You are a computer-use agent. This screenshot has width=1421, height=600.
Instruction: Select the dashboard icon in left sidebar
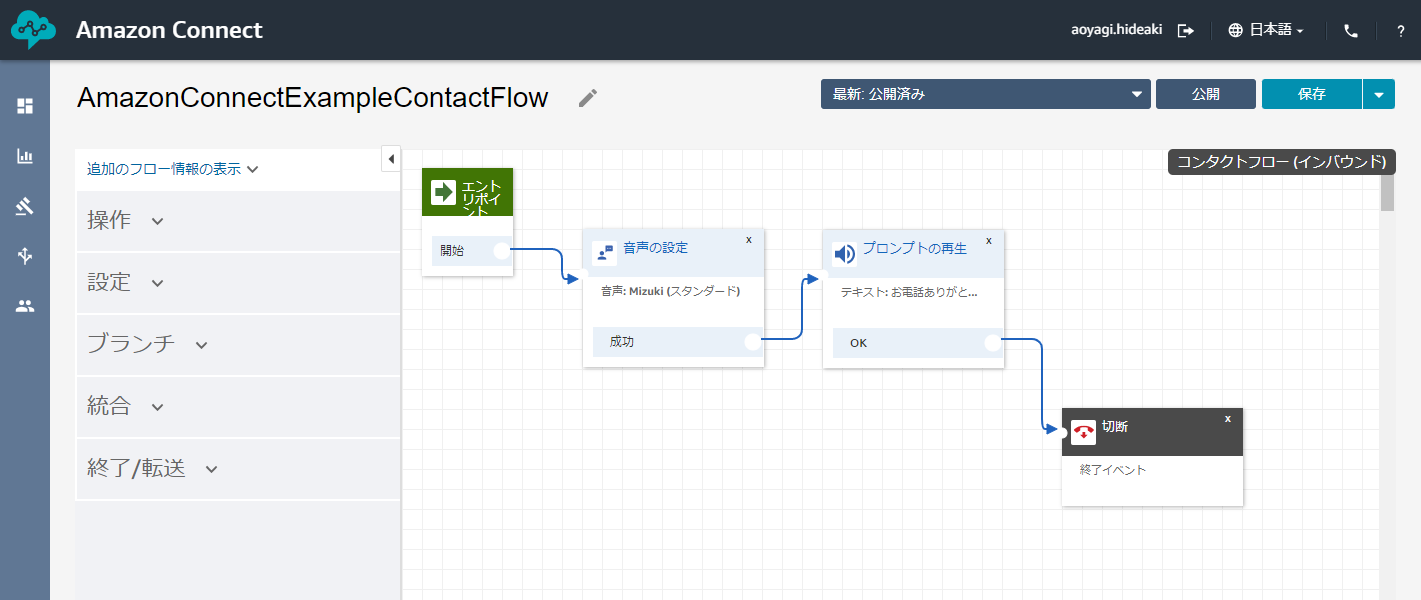tap(25, 106)
